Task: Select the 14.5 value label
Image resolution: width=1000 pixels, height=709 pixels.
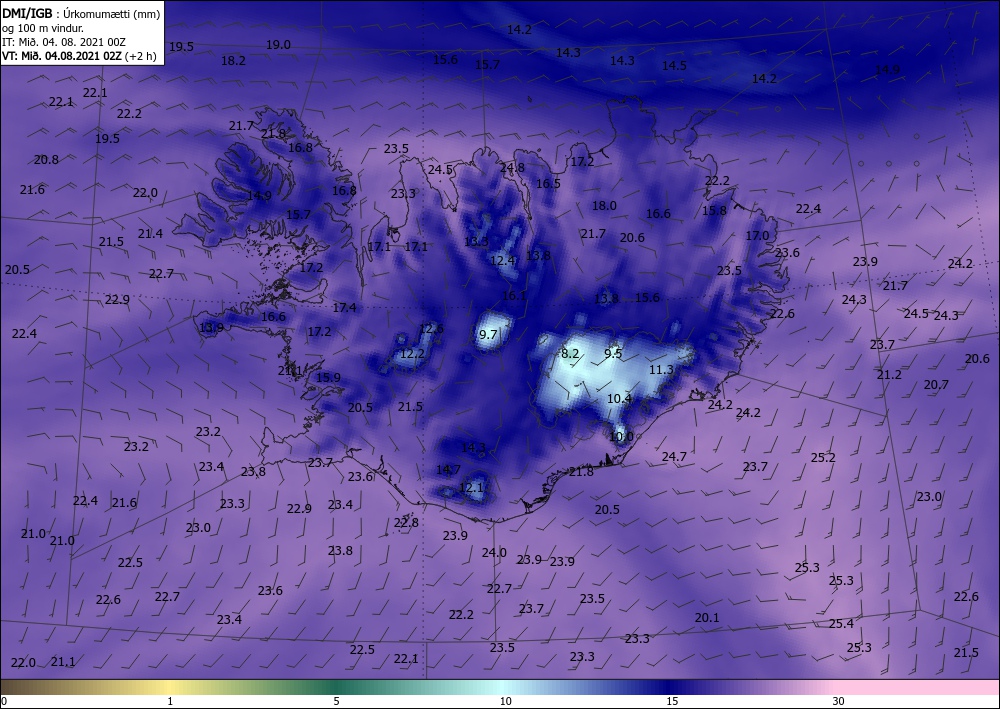Action: pos(674,65)
